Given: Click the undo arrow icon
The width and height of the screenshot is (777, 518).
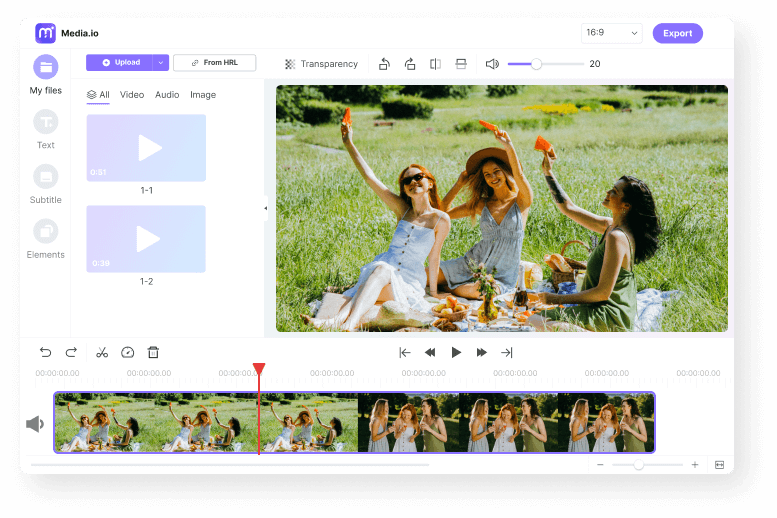Looking at the screenshot, I should (45, 352).
